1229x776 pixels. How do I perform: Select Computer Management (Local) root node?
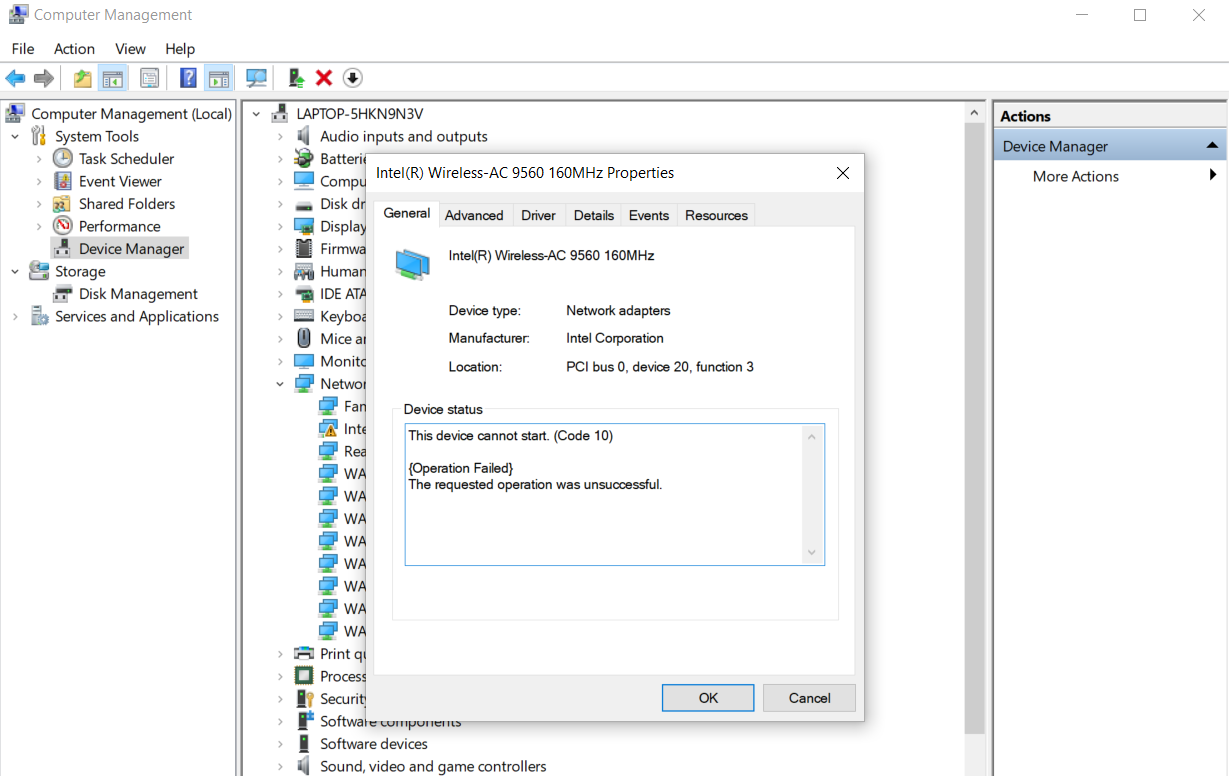click(x=131, y=114)
